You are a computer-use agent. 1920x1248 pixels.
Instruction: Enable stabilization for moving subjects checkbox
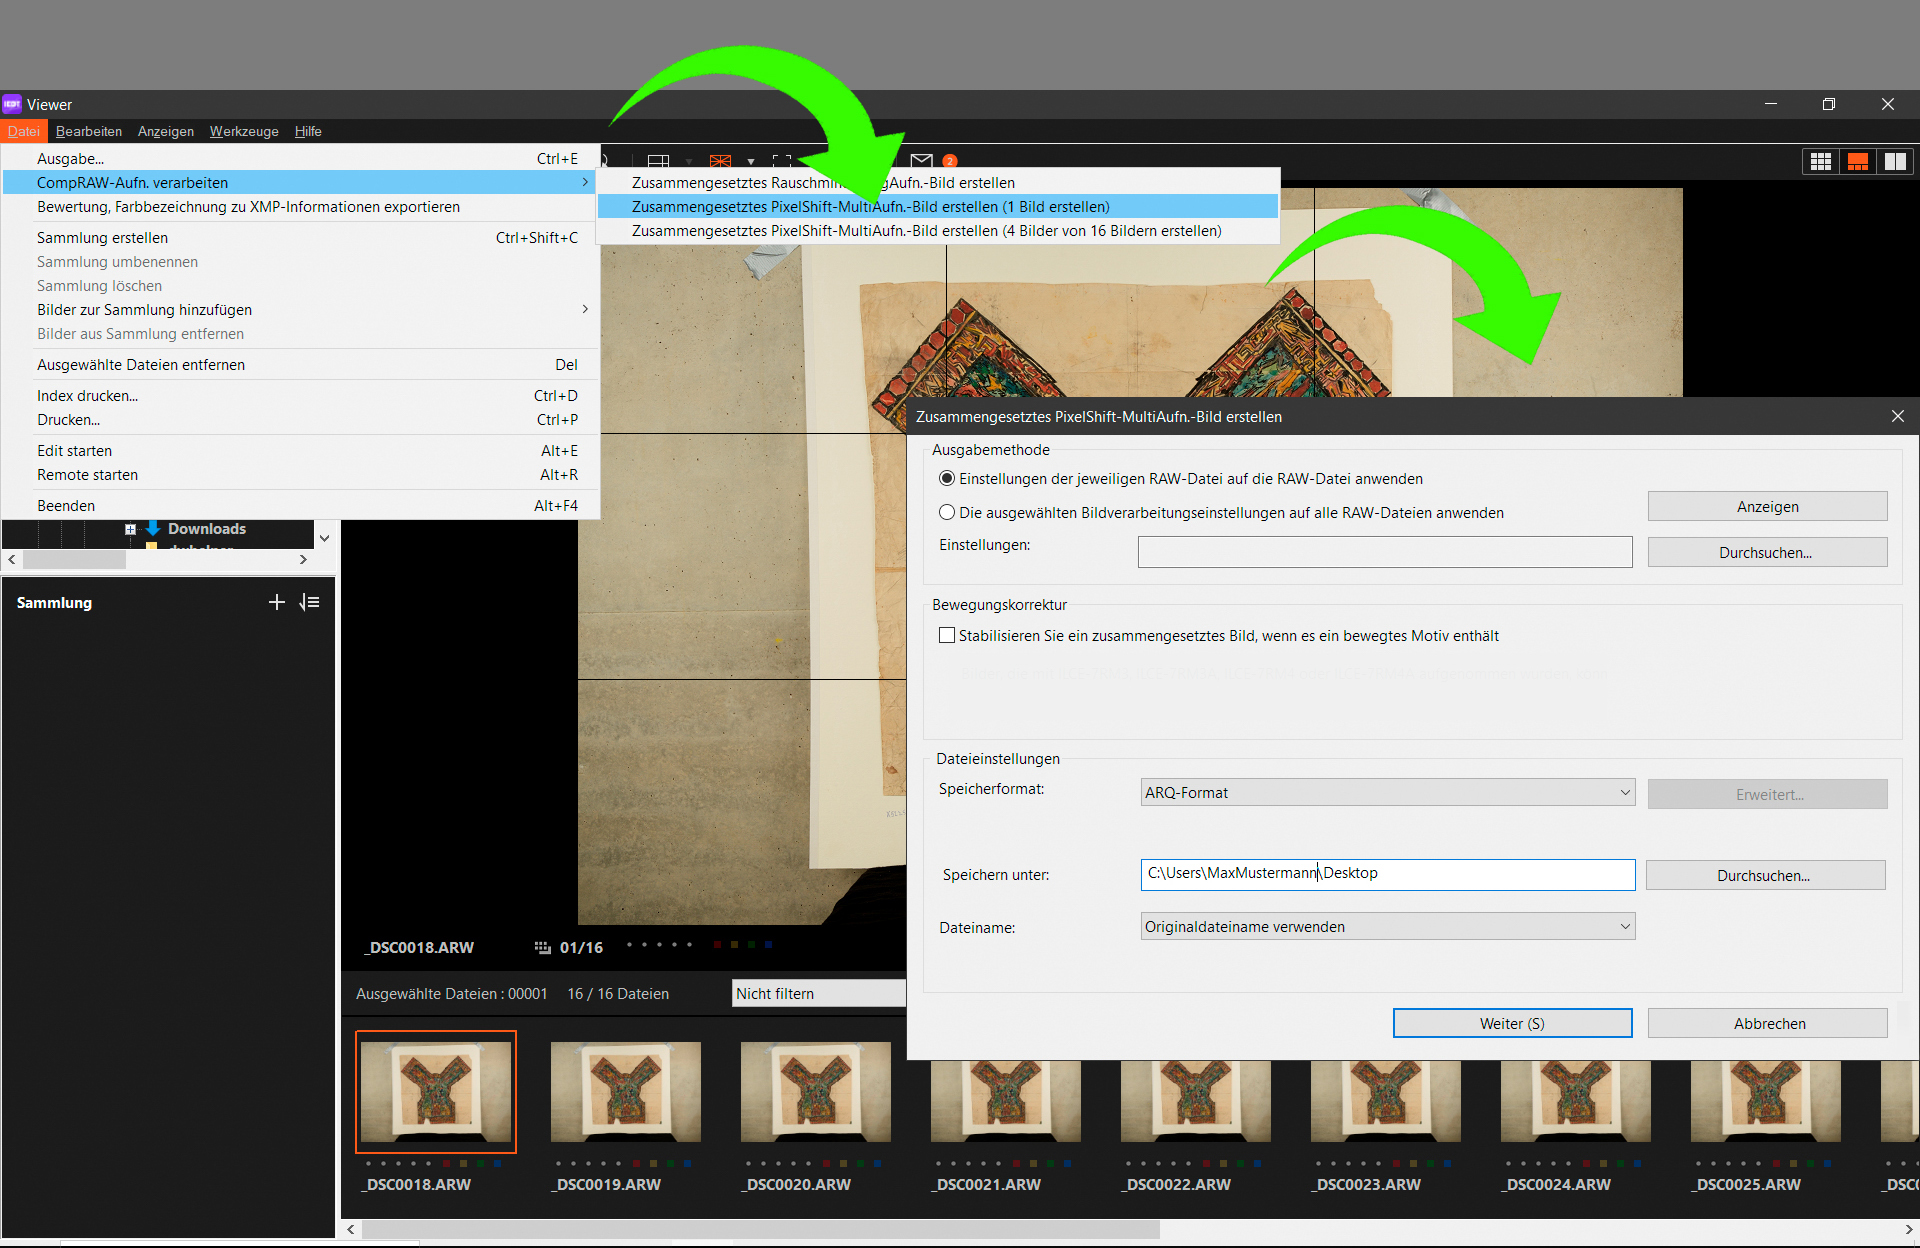(947, 635)
